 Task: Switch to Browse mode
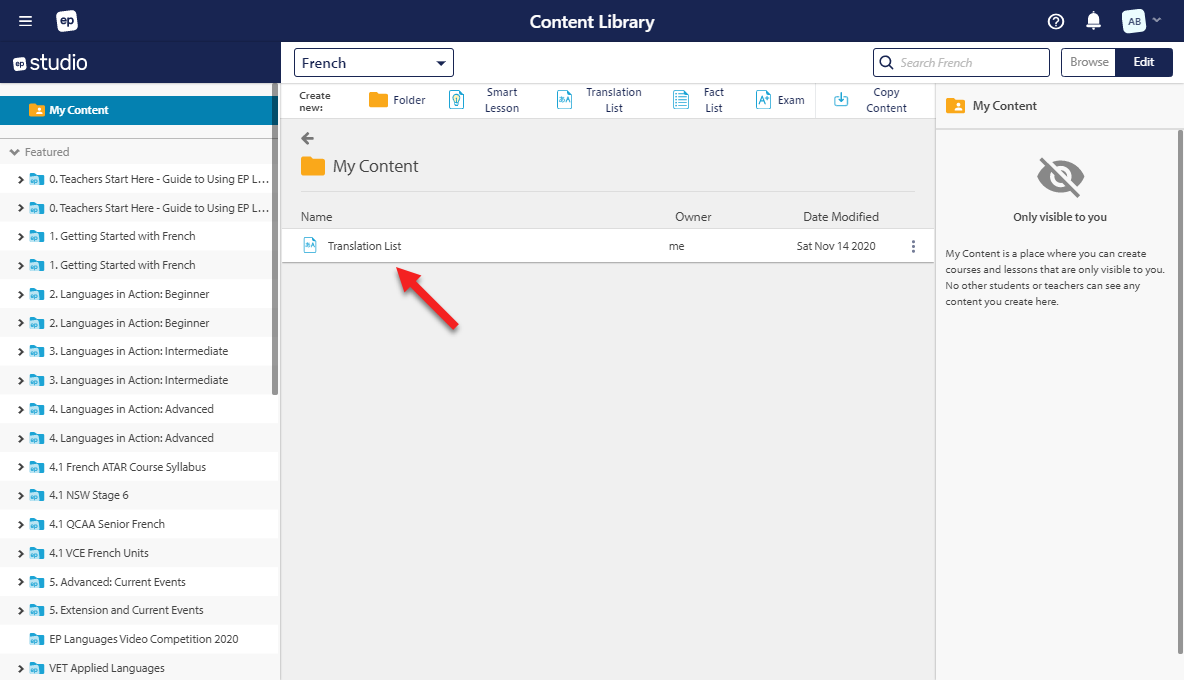pyautogui.click(x=1088, y=61)
